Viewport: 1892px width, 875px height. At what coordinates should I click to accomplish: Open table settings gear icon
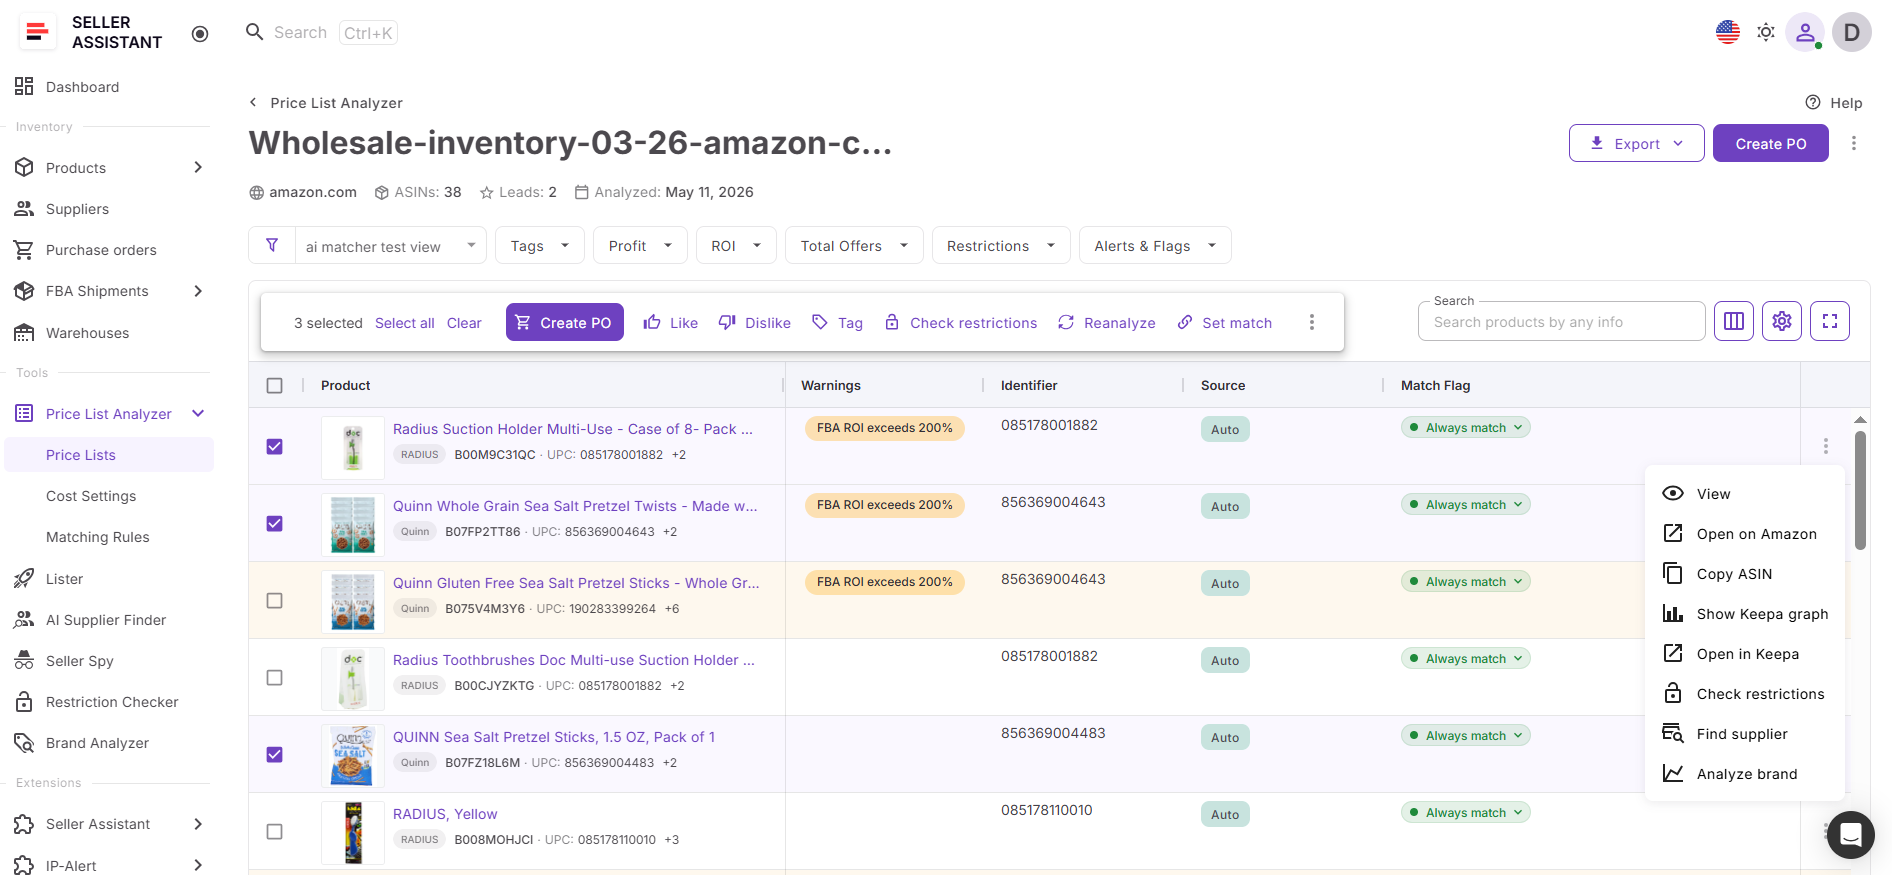(x=1782, y=321)
